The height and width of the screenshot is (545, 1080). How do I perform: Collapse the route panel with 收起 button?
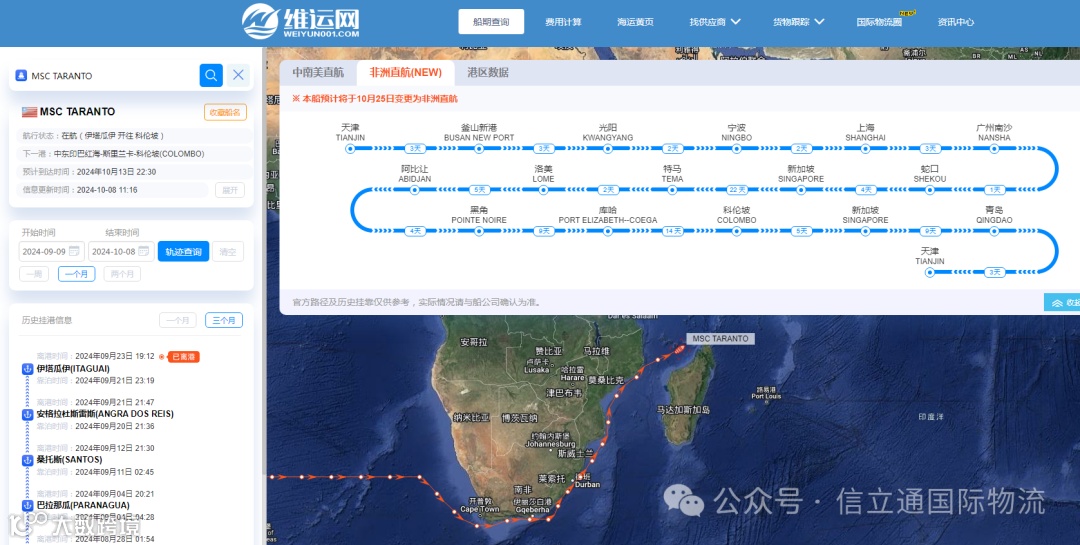[1062, 302]
